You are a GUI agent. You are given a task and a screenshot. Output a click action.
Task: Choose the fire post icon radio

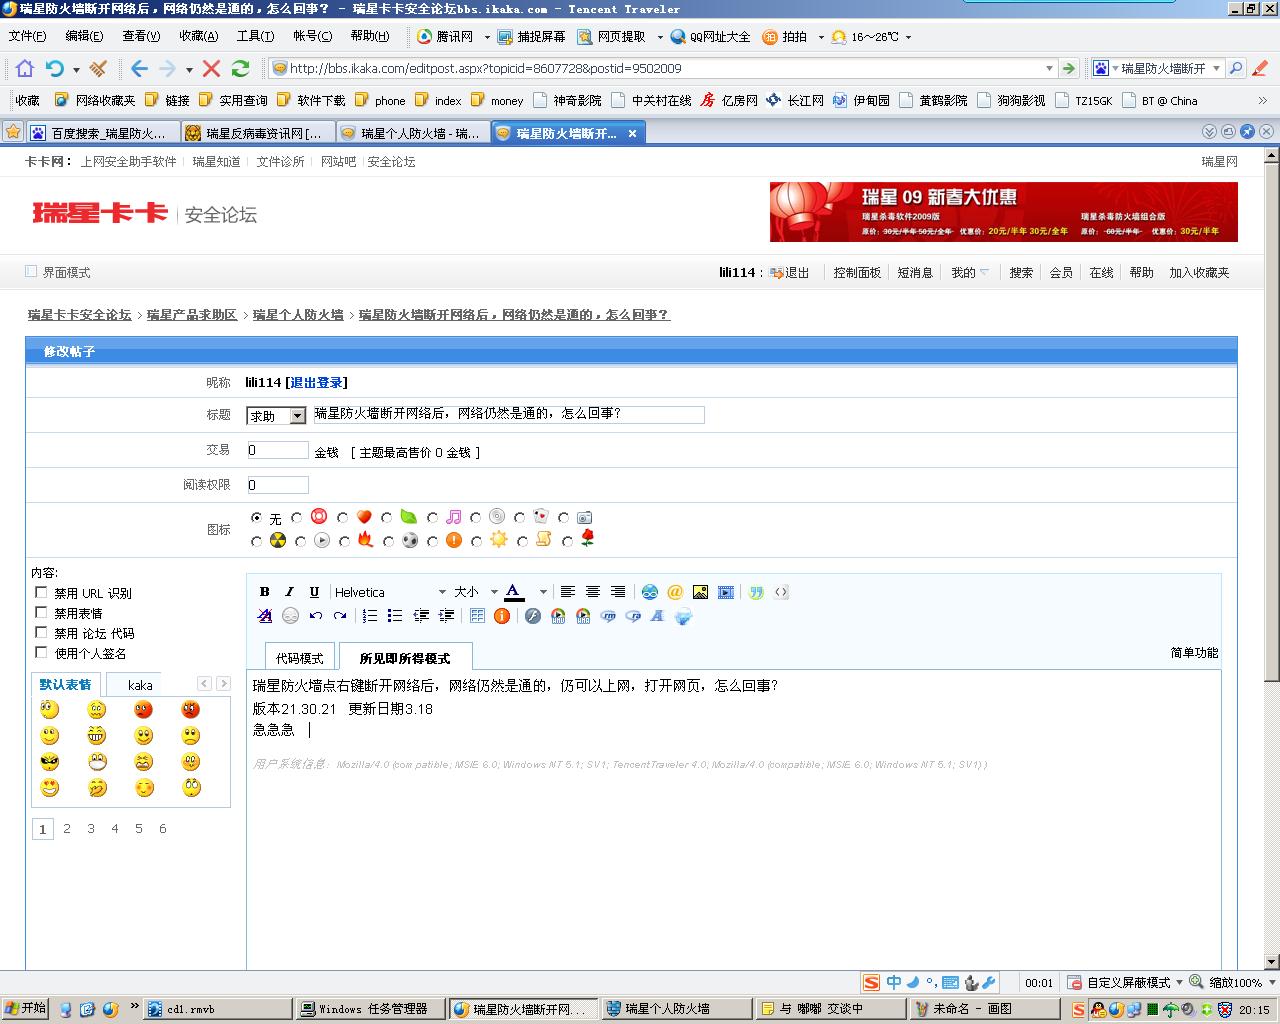(x=345, y=541)
